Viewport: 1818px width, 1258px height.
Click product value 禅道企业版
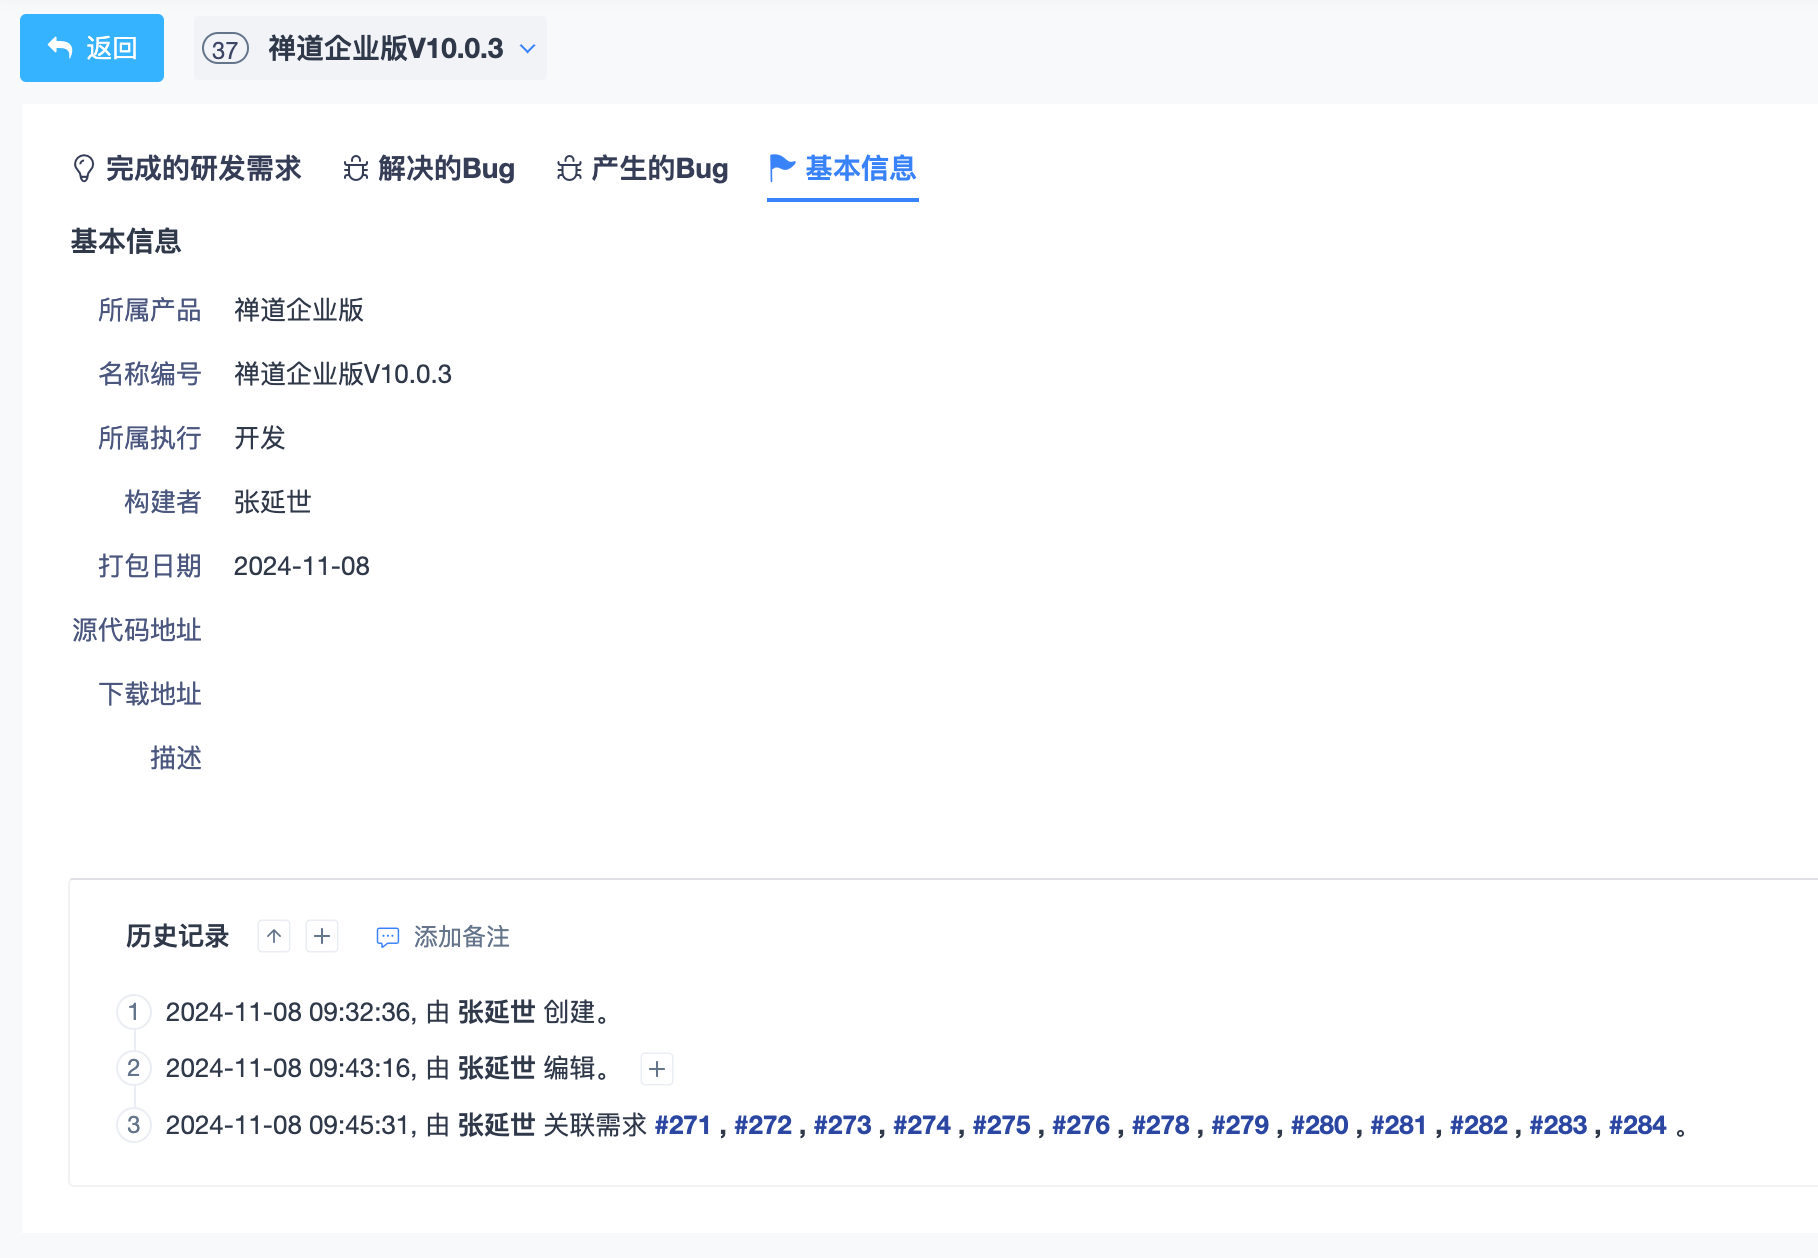(x=299, y=310)
